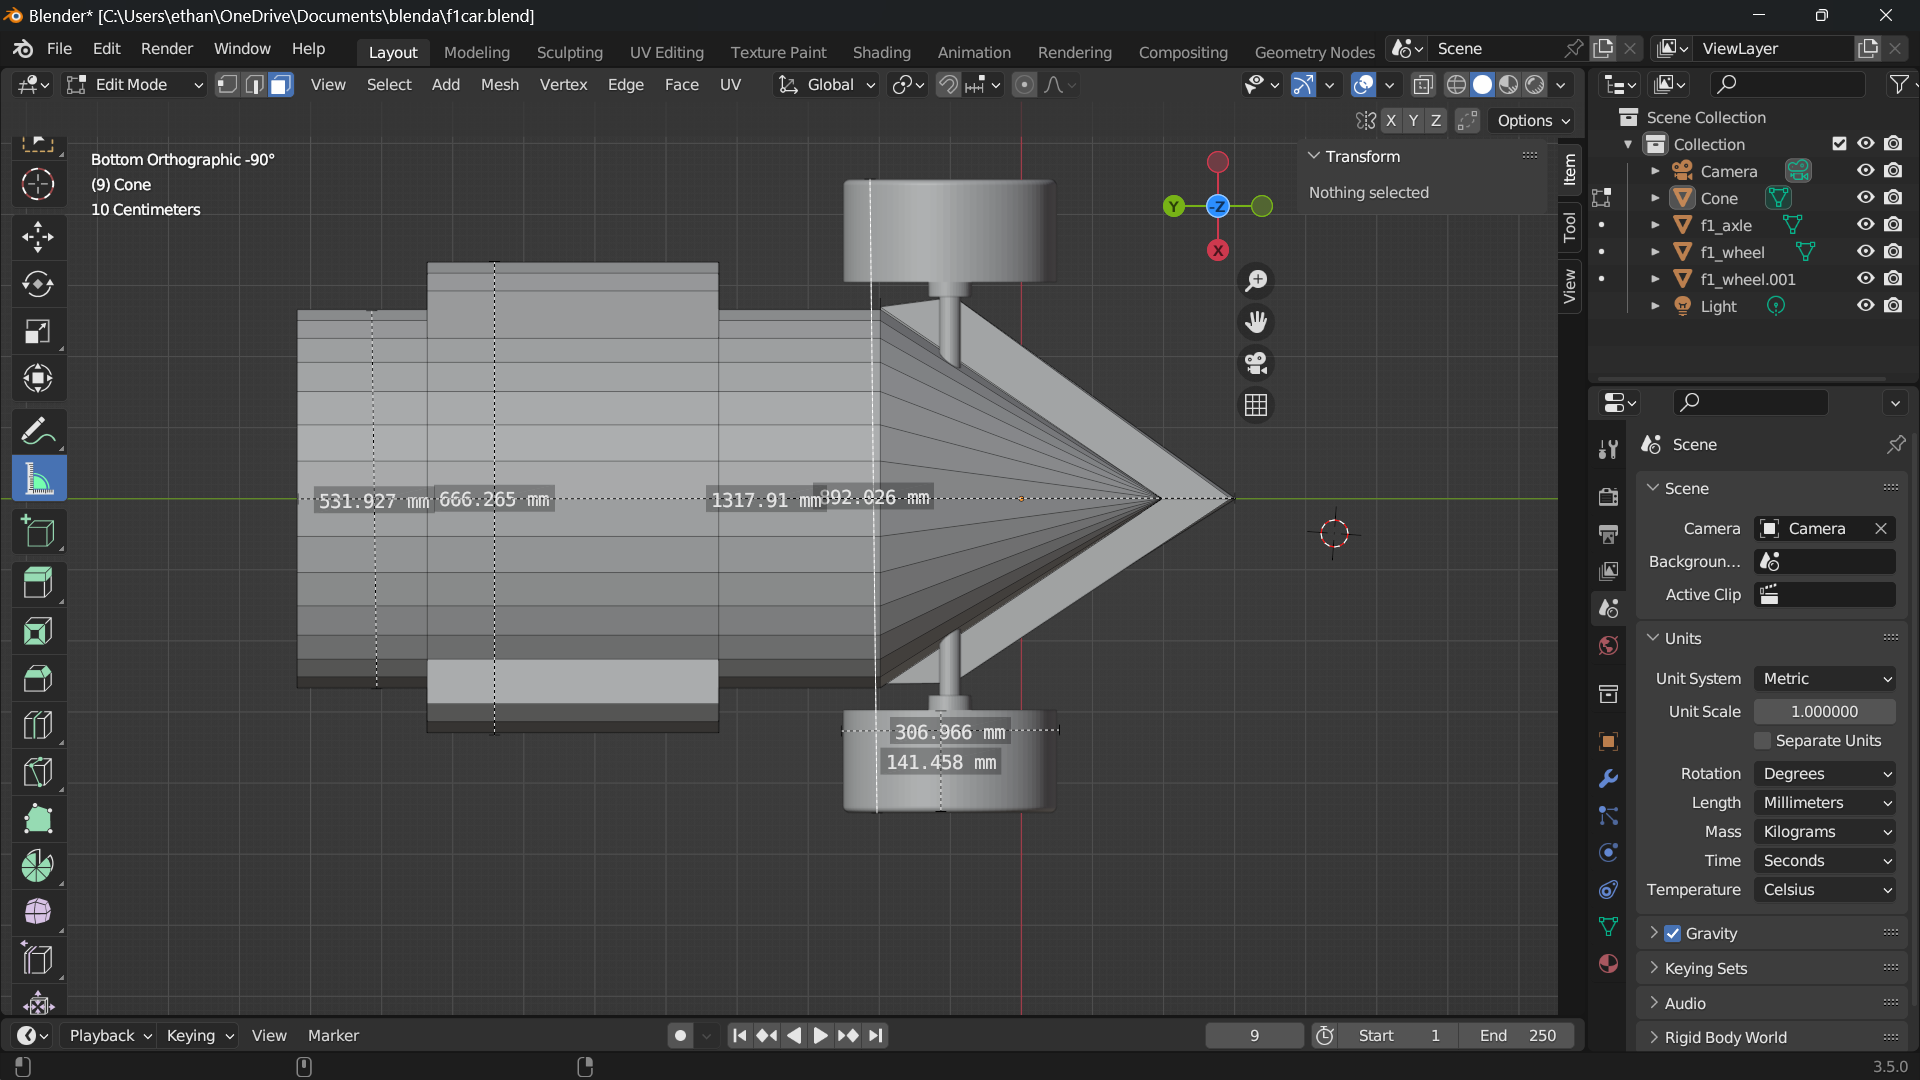Select the Rotate tool
Viewport: 1920px width, 1080px height.
[38, 284]
